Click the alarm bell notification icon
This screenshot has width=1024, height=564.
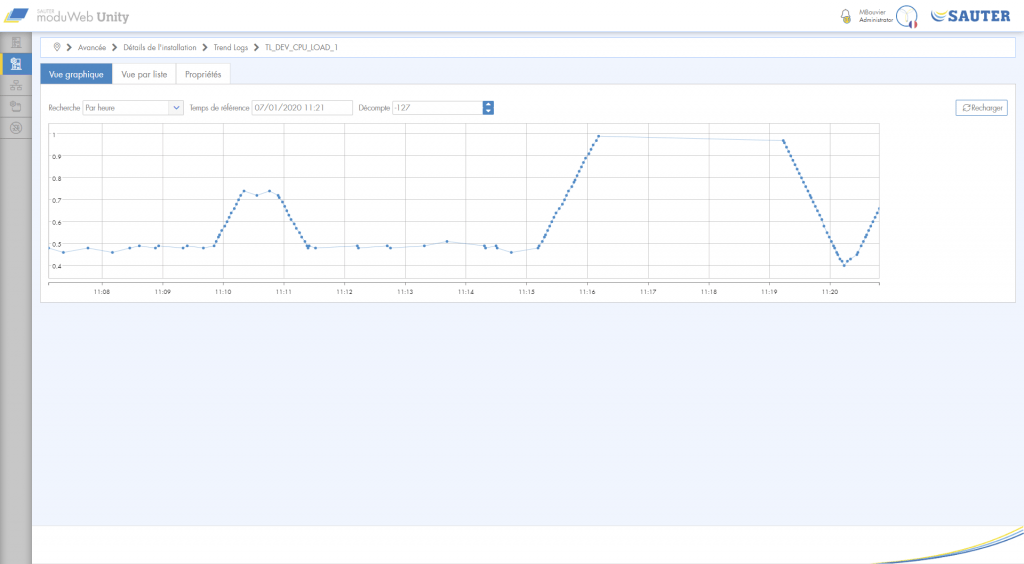tap(846, 16)
